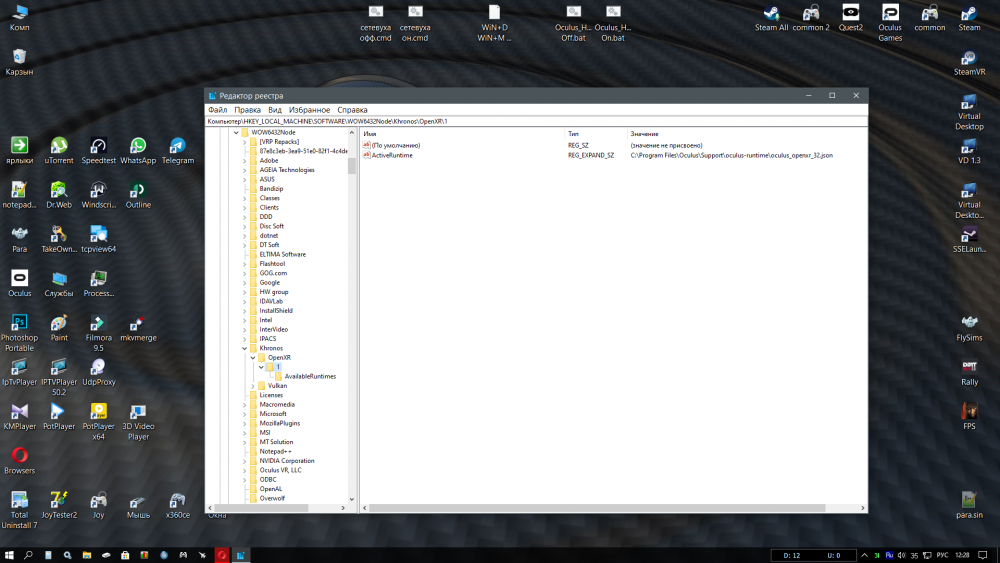Click the Registry Editor title bar icon
The image size is (1000, 563).
pyautogui.click(x=212, y=96)
